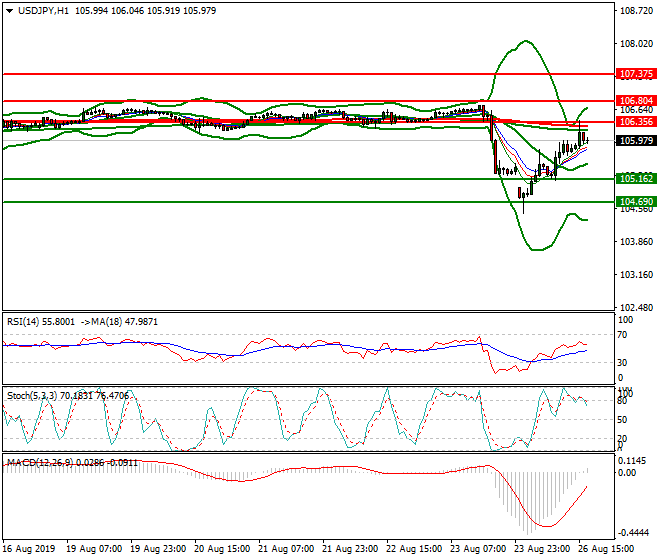The width and height of the screenshot is (660, 560).
Task: Click the 108.720 price scale label
Action: click(636, 11)
